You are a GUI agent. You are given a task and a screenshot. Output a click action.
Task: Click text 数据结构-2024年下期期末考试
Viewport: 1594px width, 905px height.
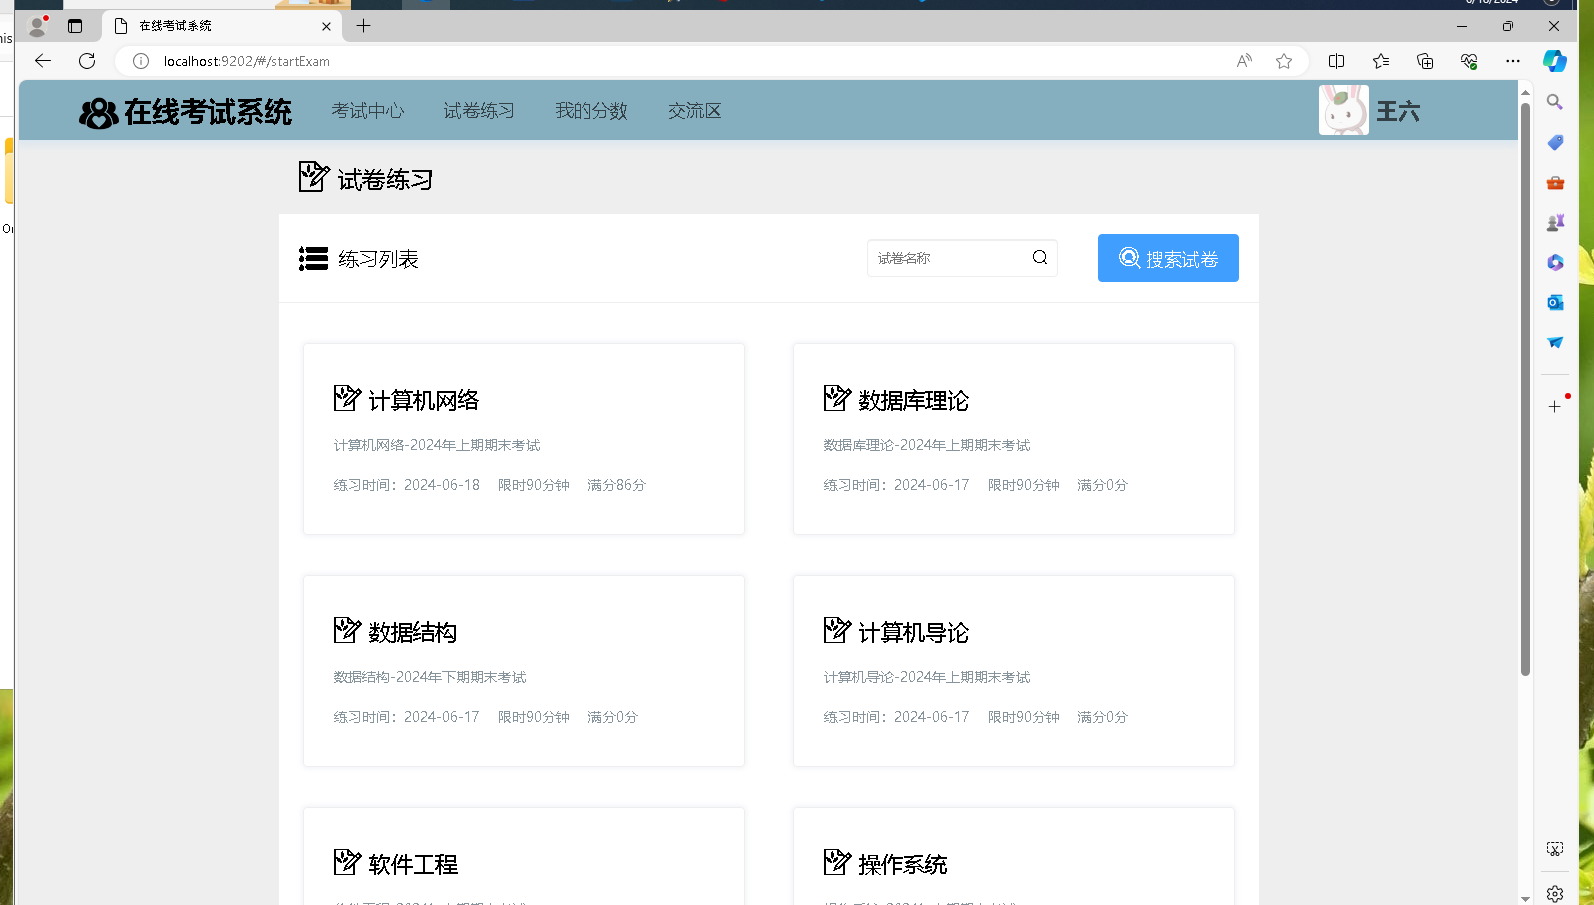430,677
